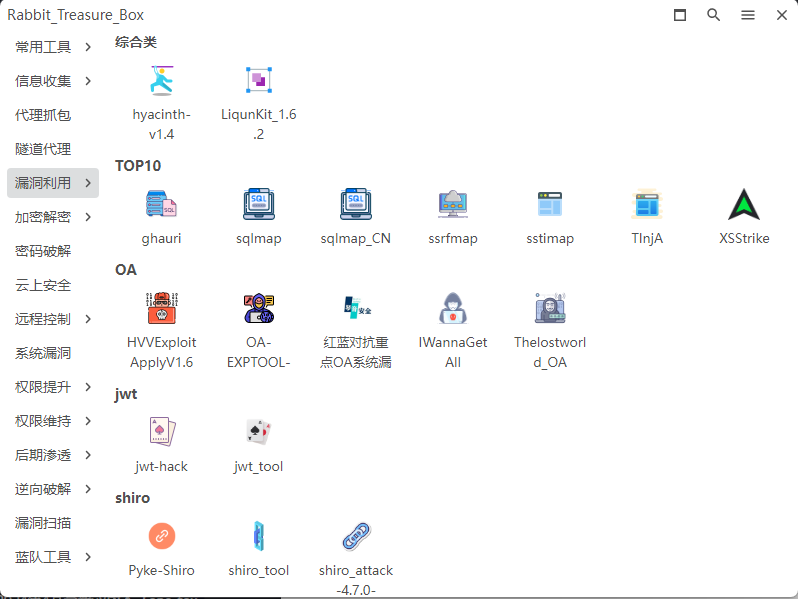Screen dimensions: 798x599
Task: Launch sqlmap from the TOP10 section
Action: tap(259, 205)
